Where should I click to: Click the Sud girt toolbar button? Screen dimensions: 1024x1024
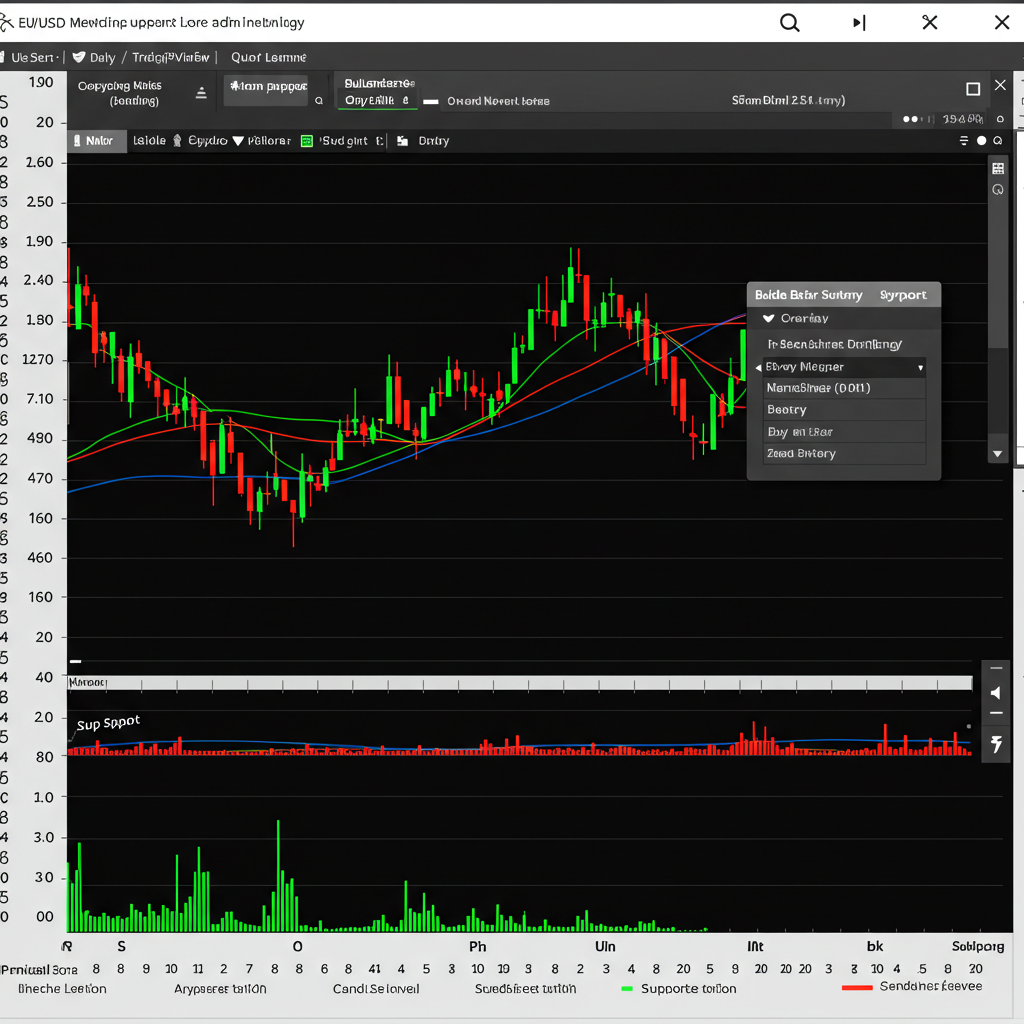pos(344,141)
